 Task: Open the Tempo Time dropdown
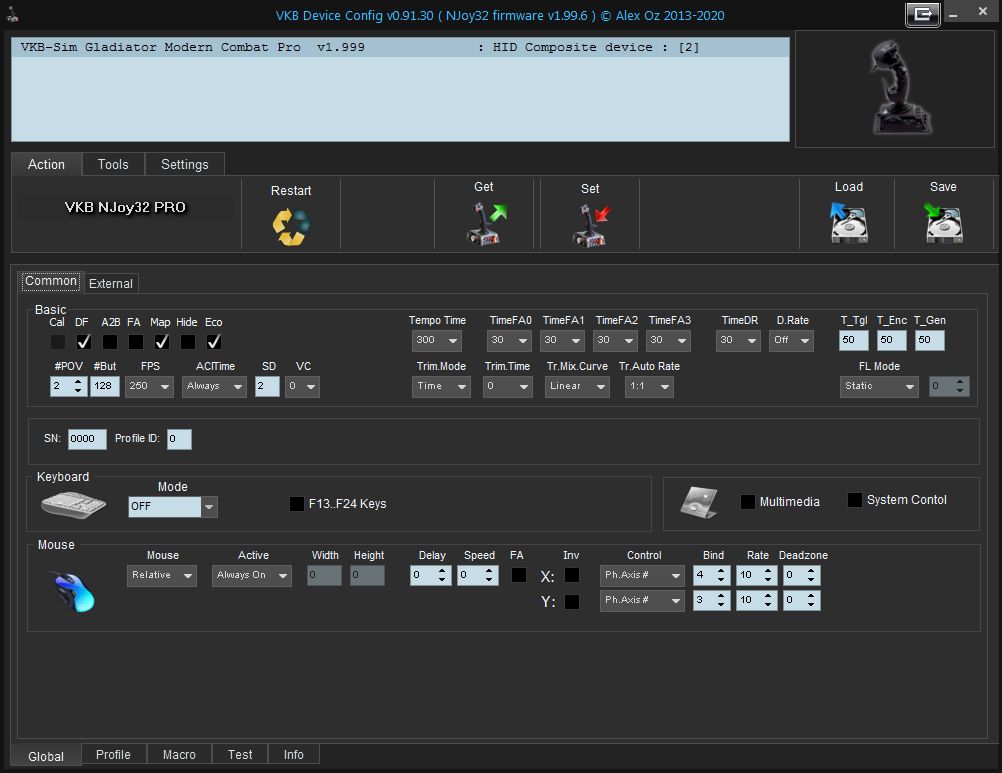click(x=436, y=340)
